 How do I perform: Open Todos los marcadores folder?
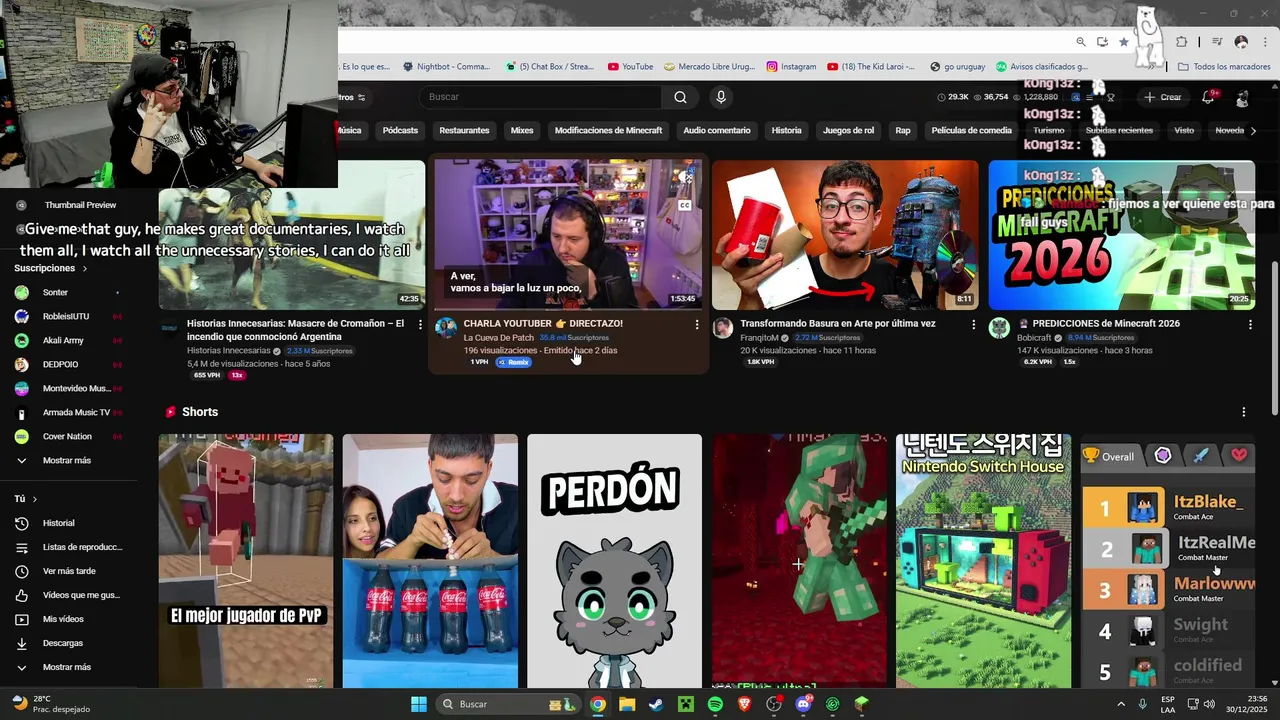pos(1224,67)
